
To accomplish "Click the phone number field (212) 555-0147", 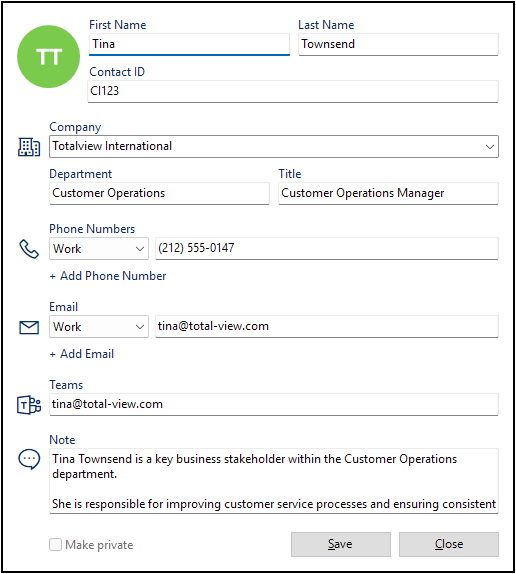I will 327,249.
